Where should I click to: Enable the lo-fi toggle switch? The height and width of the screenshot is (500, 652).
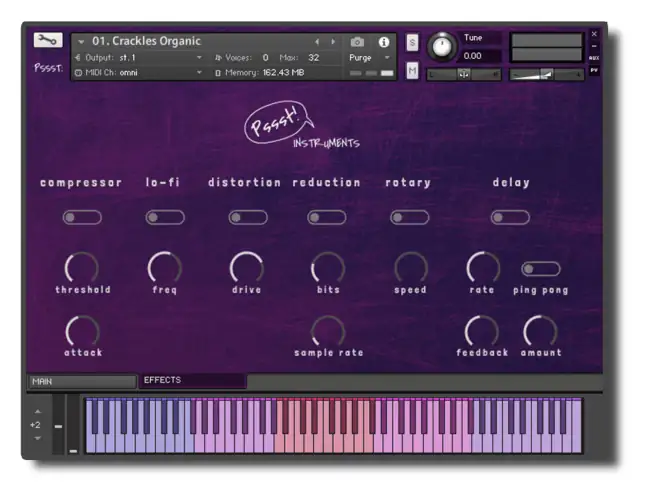coord(165,218)
